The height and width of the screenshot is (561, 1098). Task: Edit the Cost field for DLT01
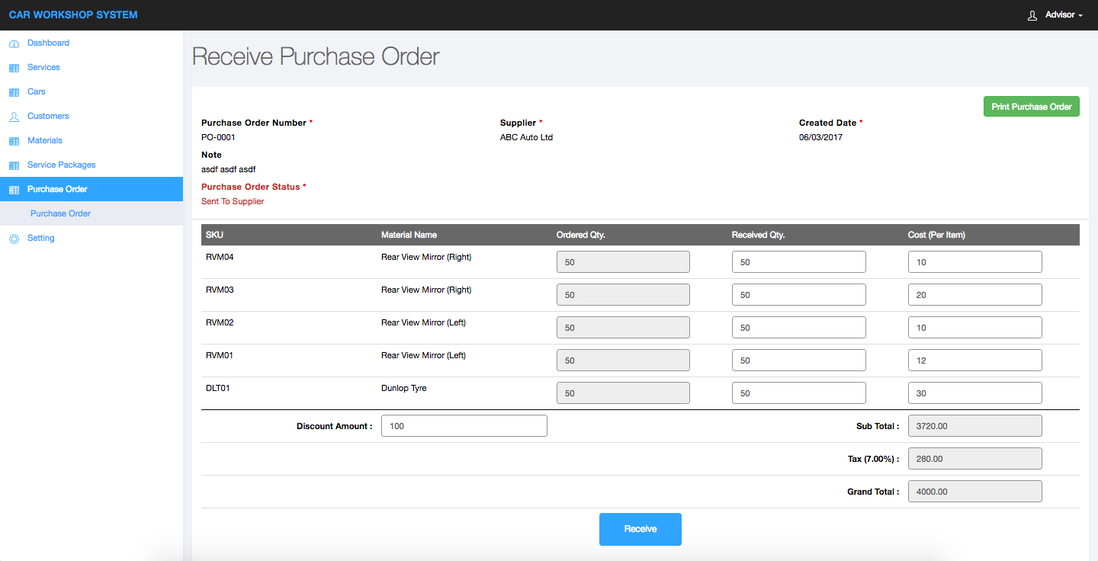pyautogui.click(x=974, y=393)
